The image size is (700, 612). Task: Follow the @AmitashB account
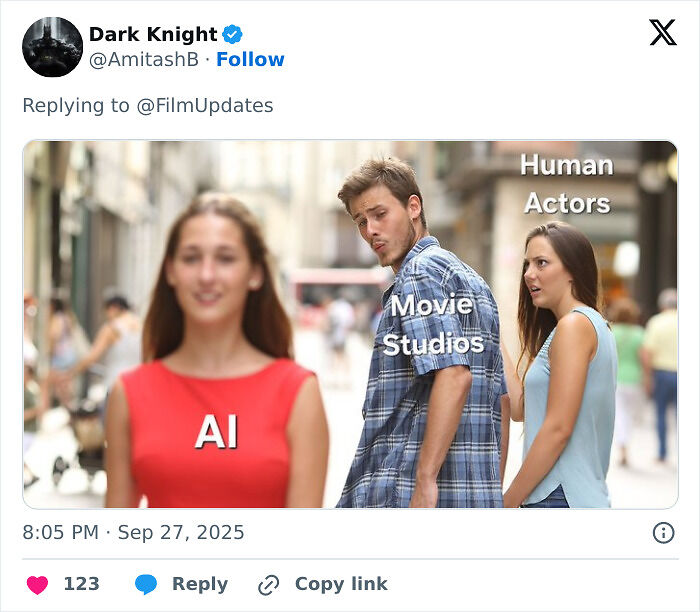pos(250,60)
